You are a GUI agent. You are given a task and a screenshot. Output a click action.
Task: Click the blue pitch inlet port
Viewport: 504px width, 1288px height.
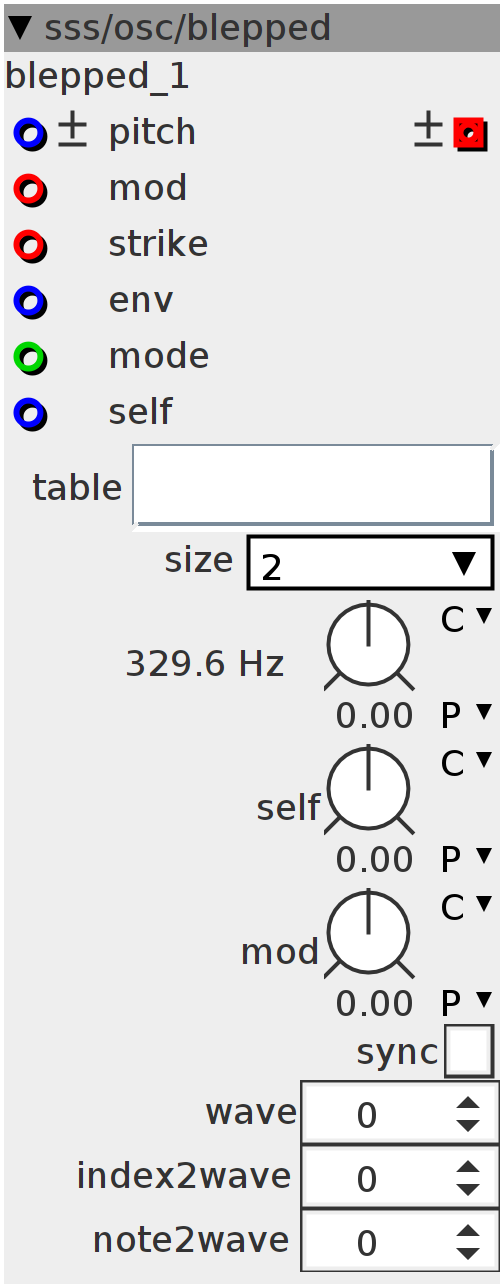point(30,133)
